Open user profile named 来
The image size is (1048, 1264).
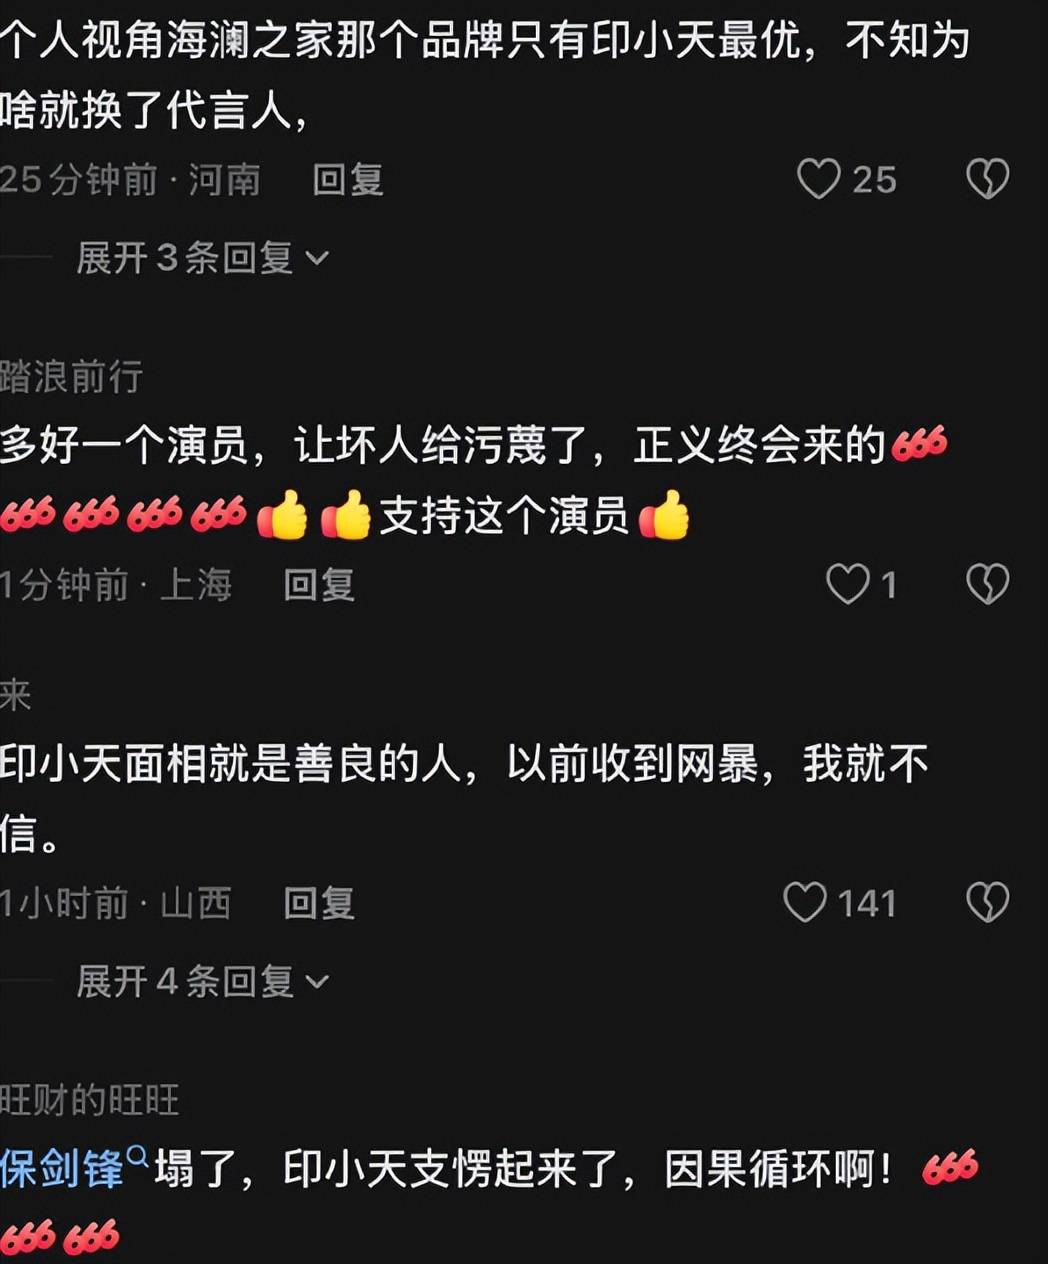coord(16,695)
